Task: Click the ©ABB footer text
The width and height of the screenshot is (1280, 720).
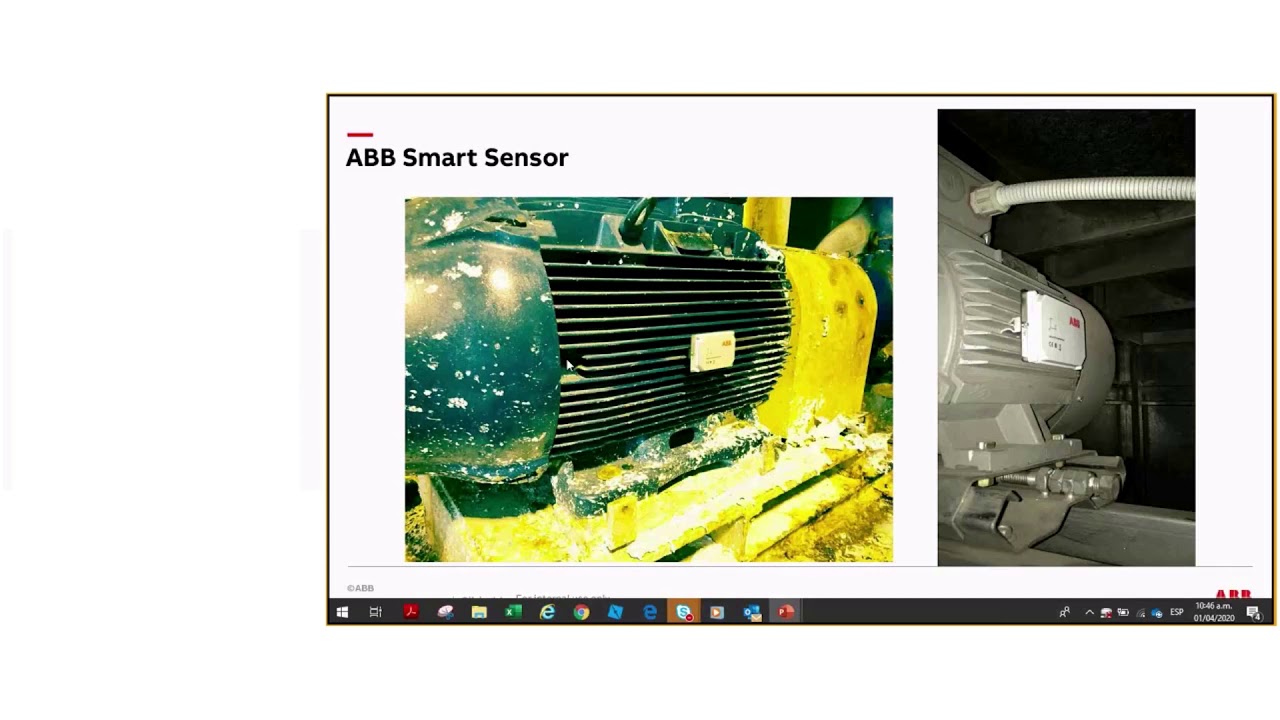Action: pos(360,588)
